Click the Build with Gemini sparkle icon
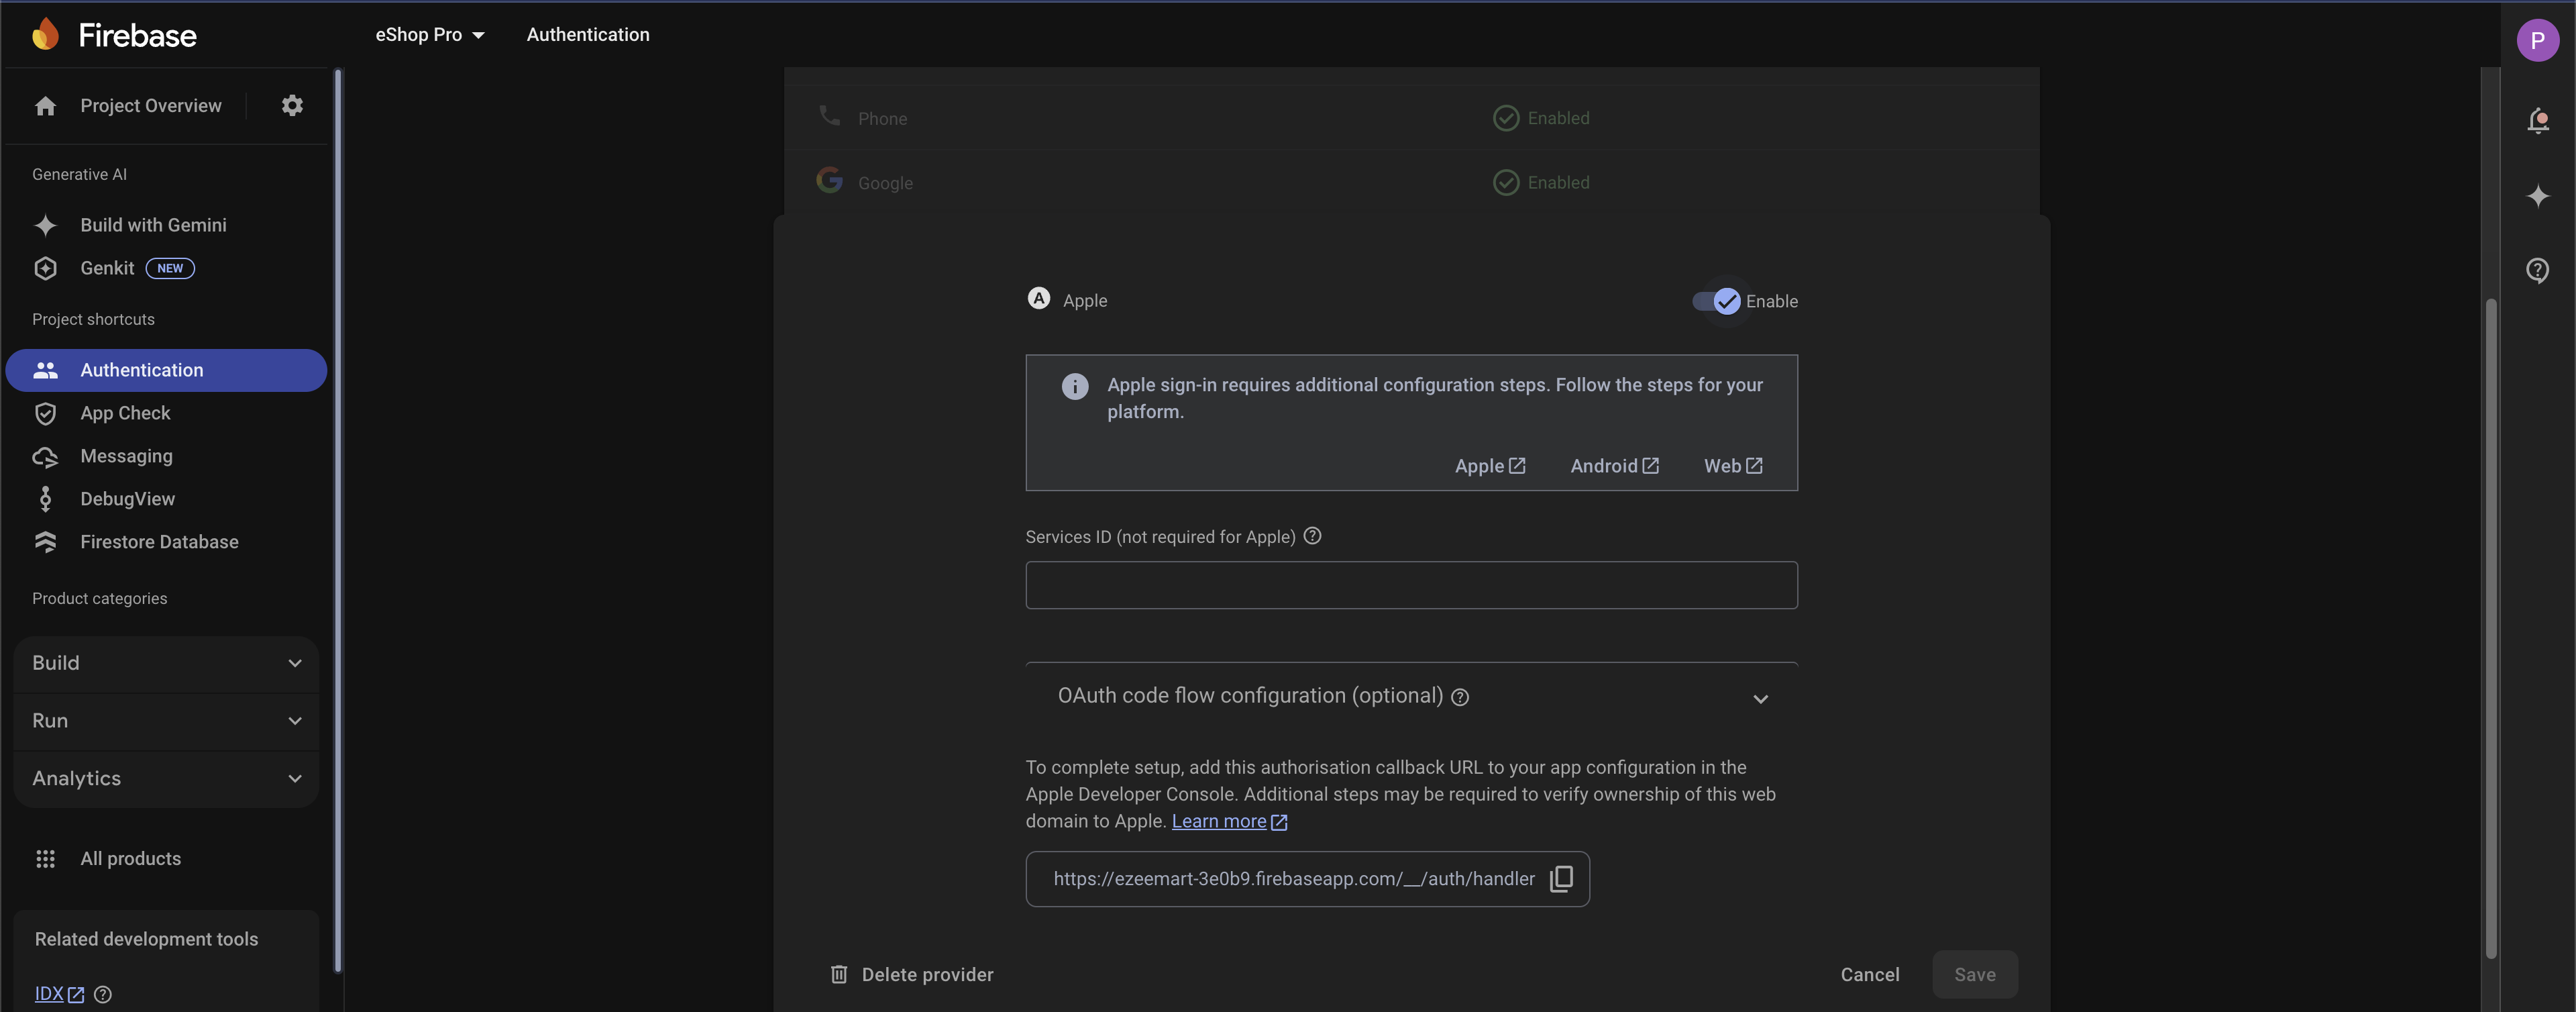 tap(45, 225)
